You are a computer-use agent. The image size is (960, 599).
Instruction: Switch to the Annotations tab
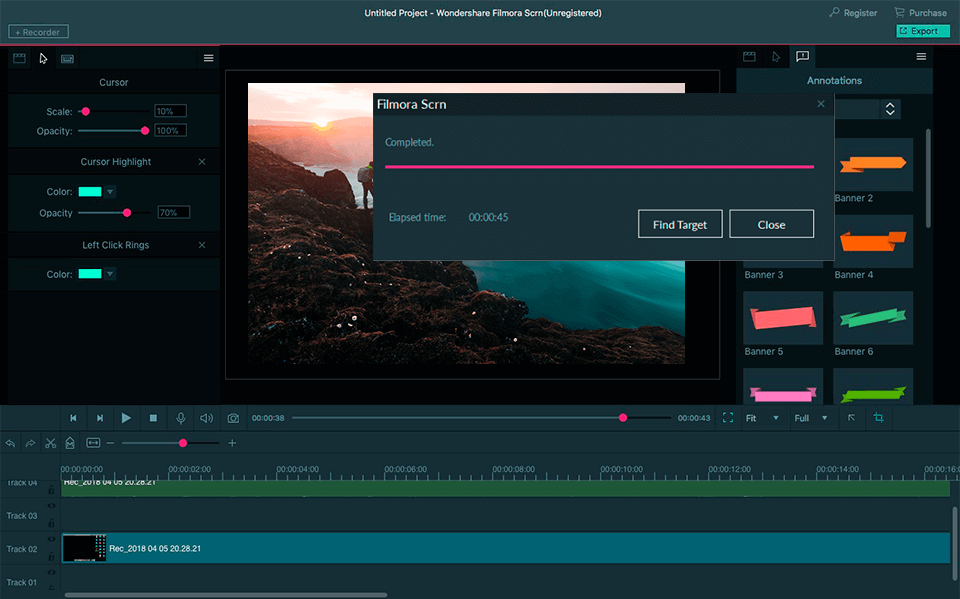click(x=802, y=57)
